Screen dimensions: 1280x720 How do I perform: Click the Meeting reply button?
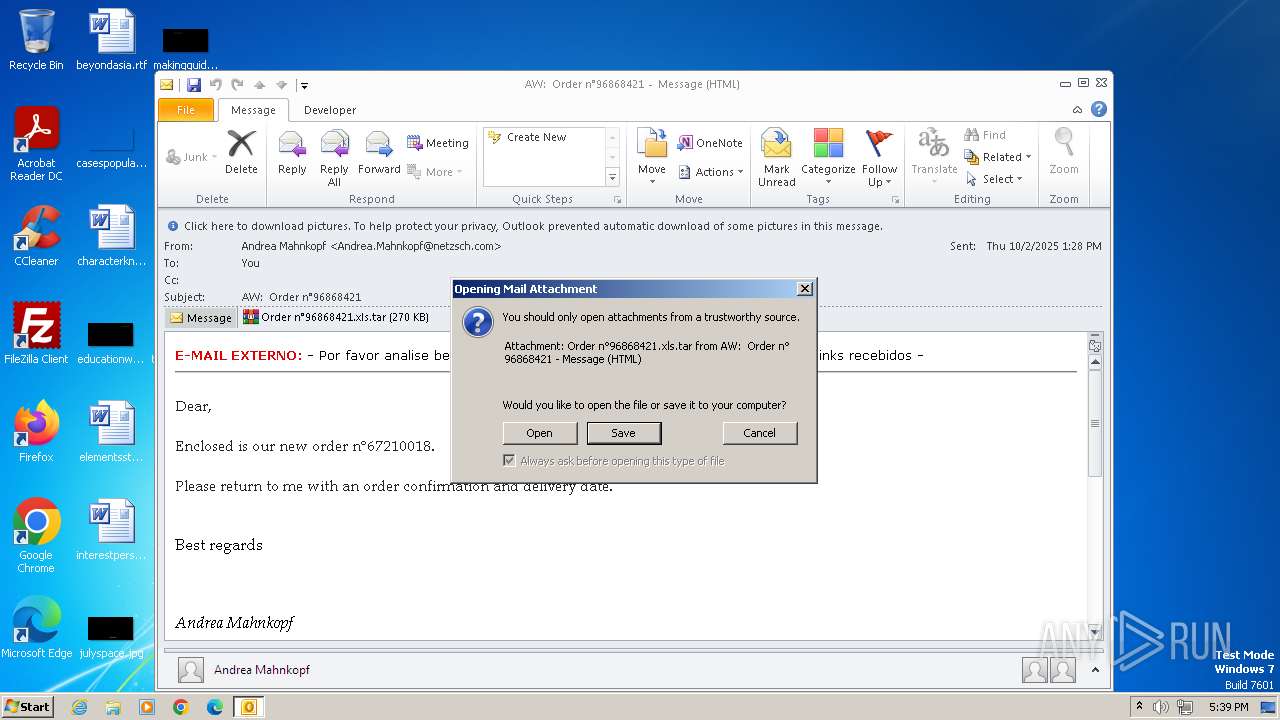click(438, 143)
